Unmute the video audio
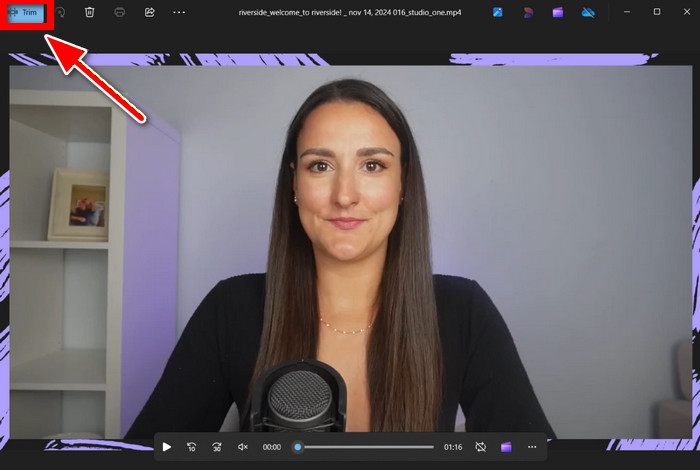The image size is (700, 470). click(243, 447)
